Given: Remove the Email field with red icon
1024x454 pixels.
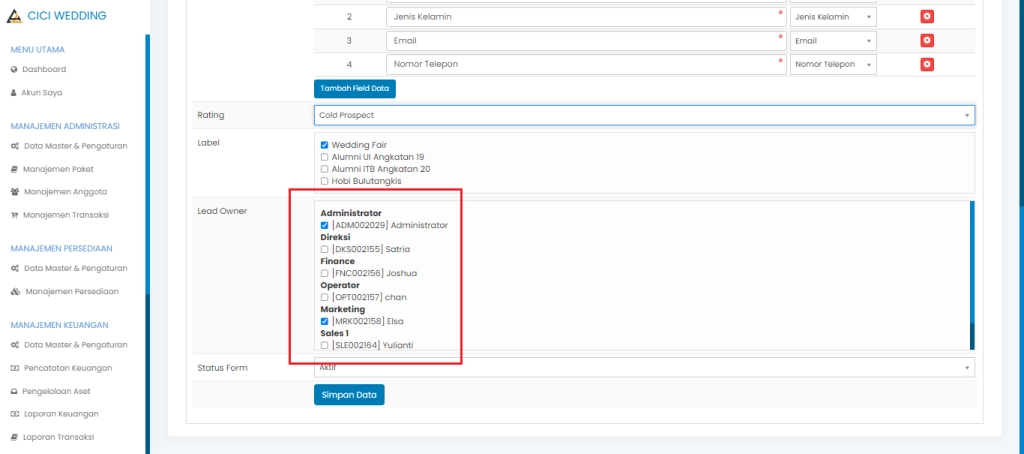Looking at the screenshot, I should (927, 40).
